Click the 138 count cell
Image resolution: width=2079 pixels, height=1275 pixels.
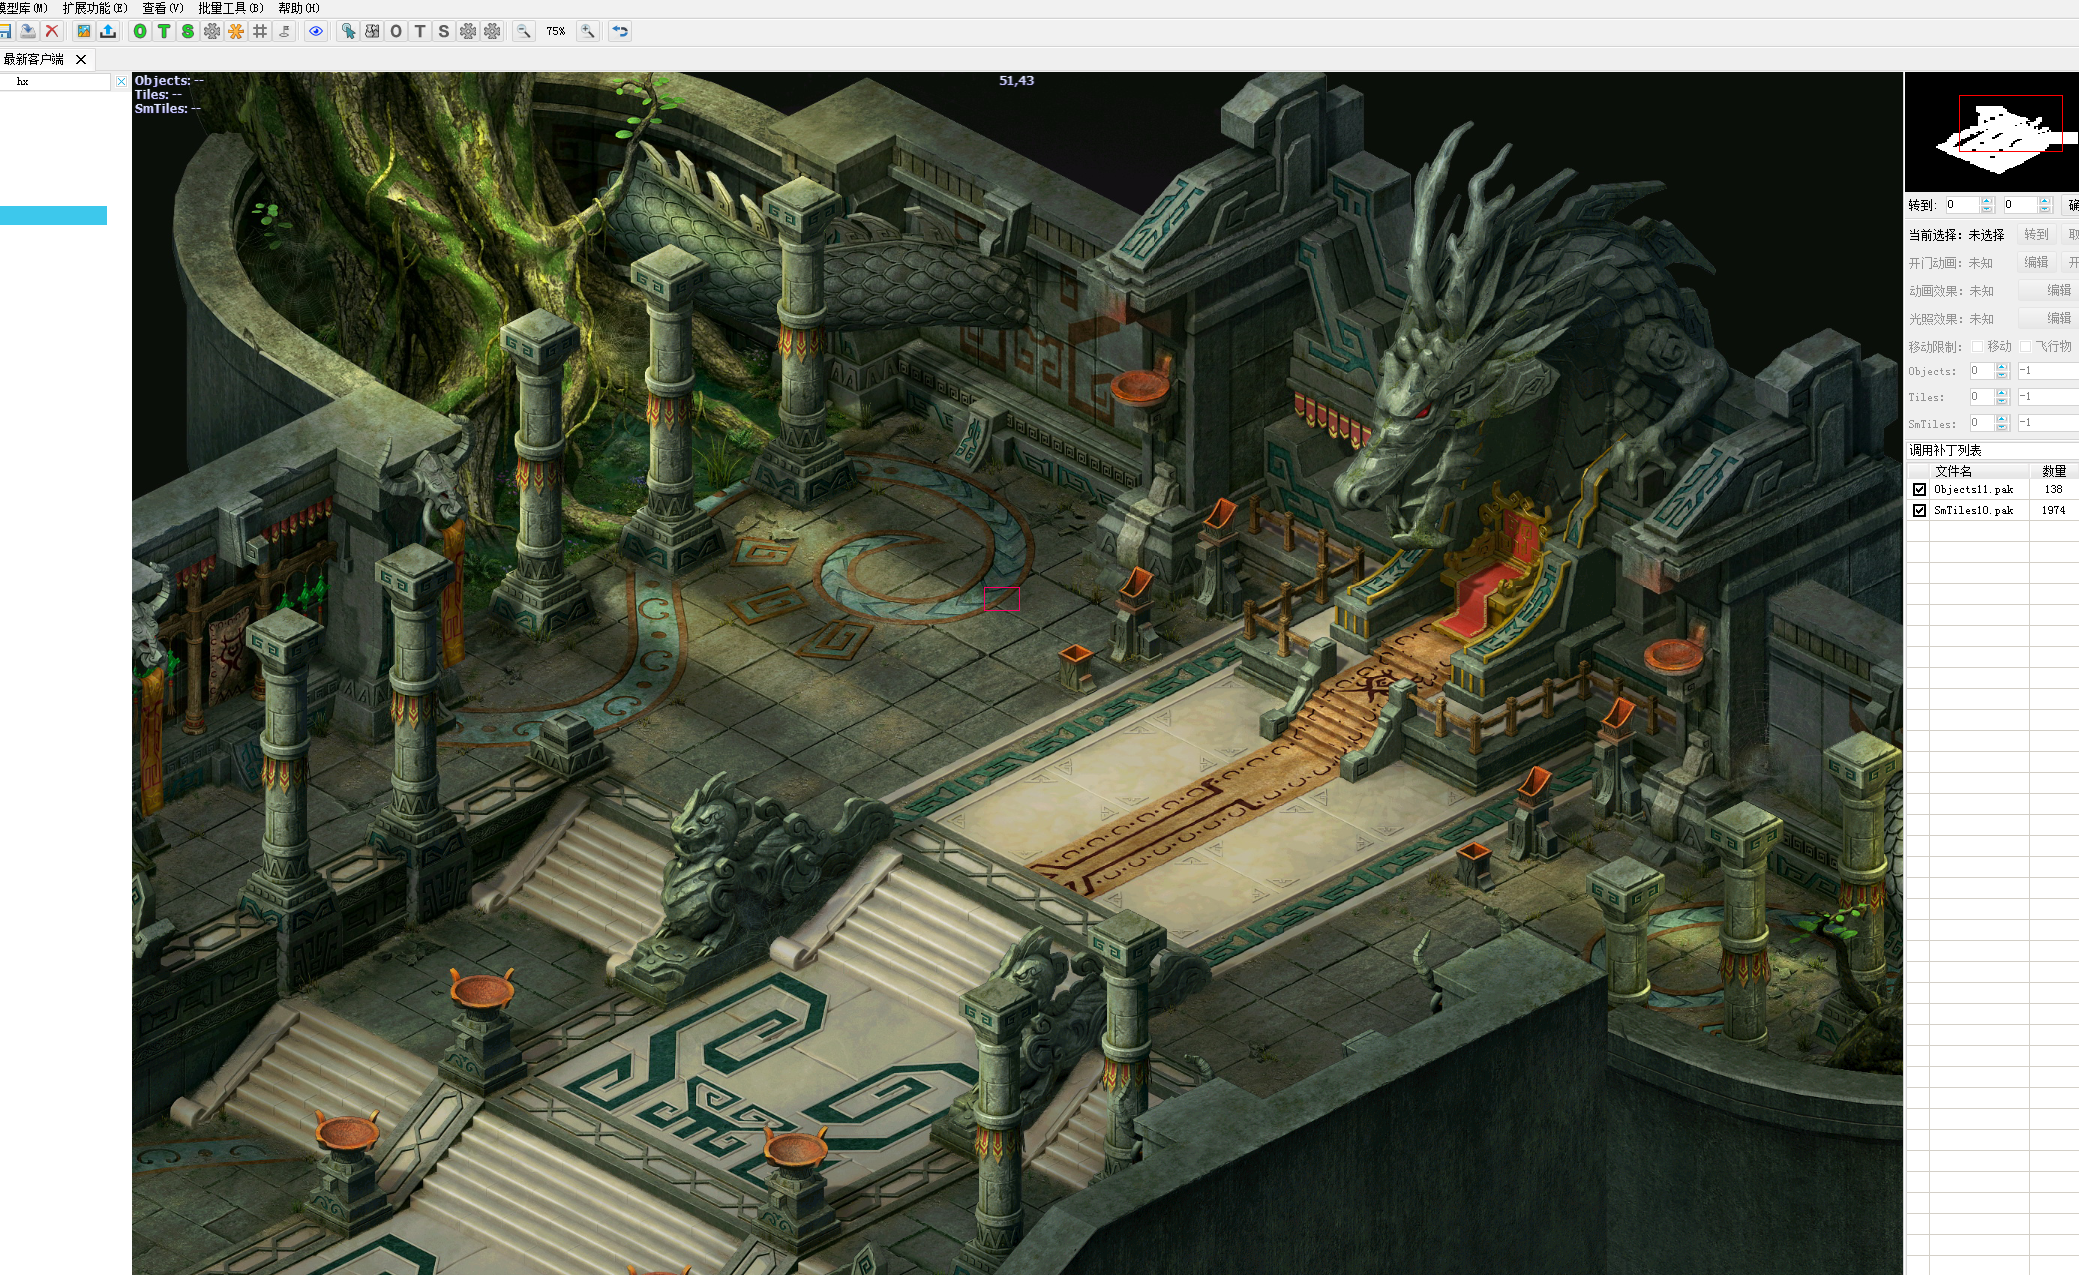2053,489
